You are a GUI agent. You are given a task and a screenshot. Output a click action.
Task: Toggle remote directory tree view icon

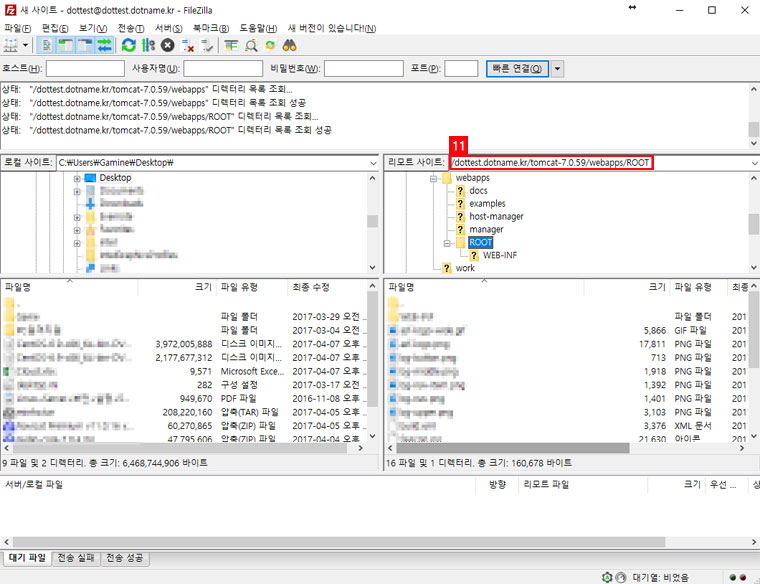(86, 45)
